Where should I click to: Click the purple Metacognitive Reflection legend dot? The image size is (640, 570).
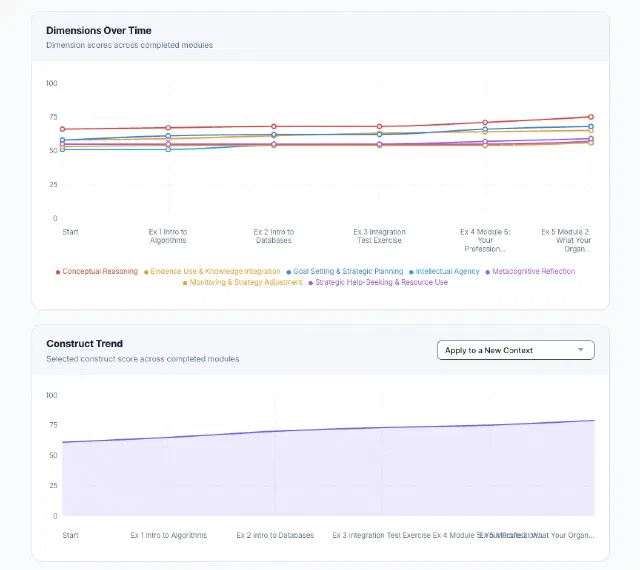[x=487, y=272]
